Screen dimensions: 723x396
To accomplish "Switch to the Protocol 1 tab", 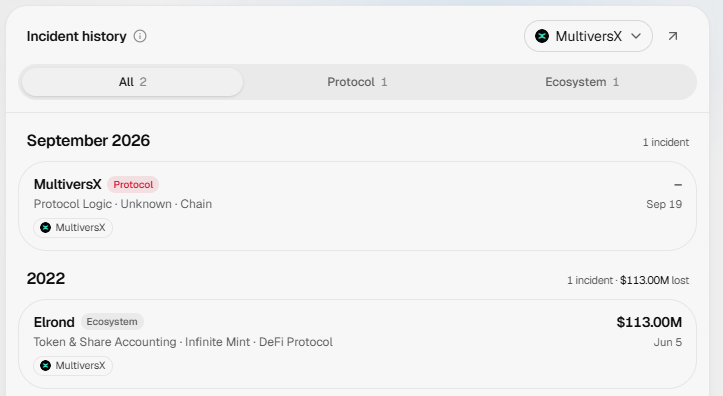I will [357, 82].
